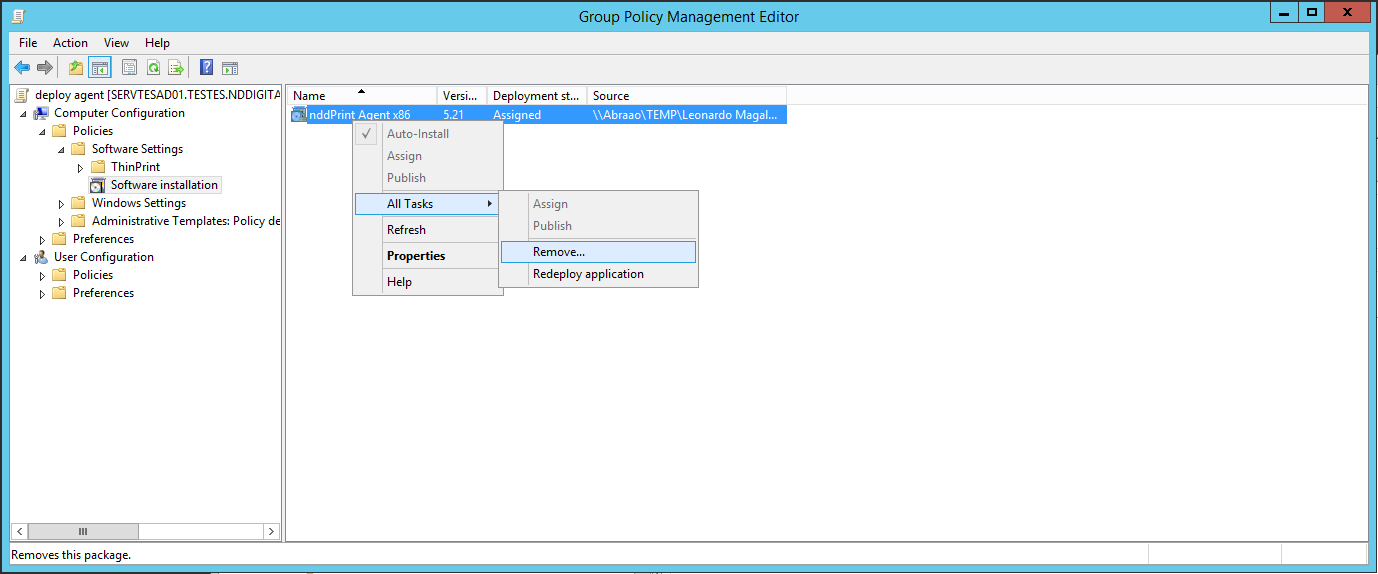This screenshot has height=574, width=1378.
Task: Click the Export List toolbar icon
Action: click(176, 68)
